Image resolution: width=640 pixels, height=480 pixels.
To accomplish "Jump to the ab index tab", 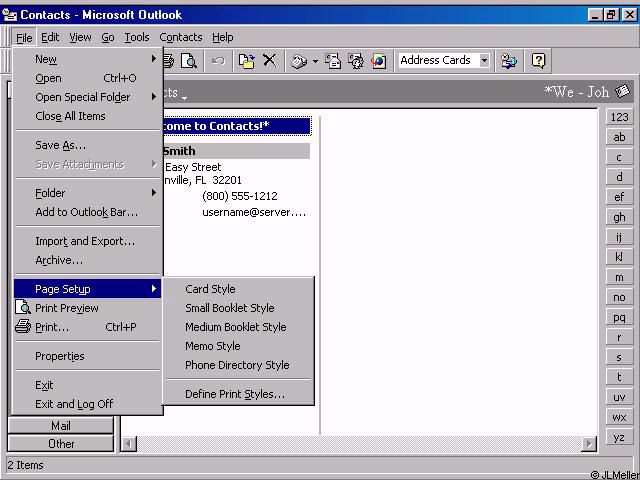I will coord(619,137).
